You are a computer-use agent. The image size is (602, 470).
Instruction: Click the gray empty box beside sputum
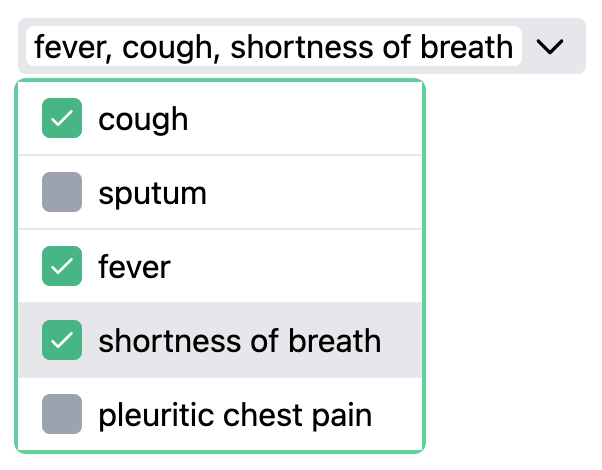point(62,193)
